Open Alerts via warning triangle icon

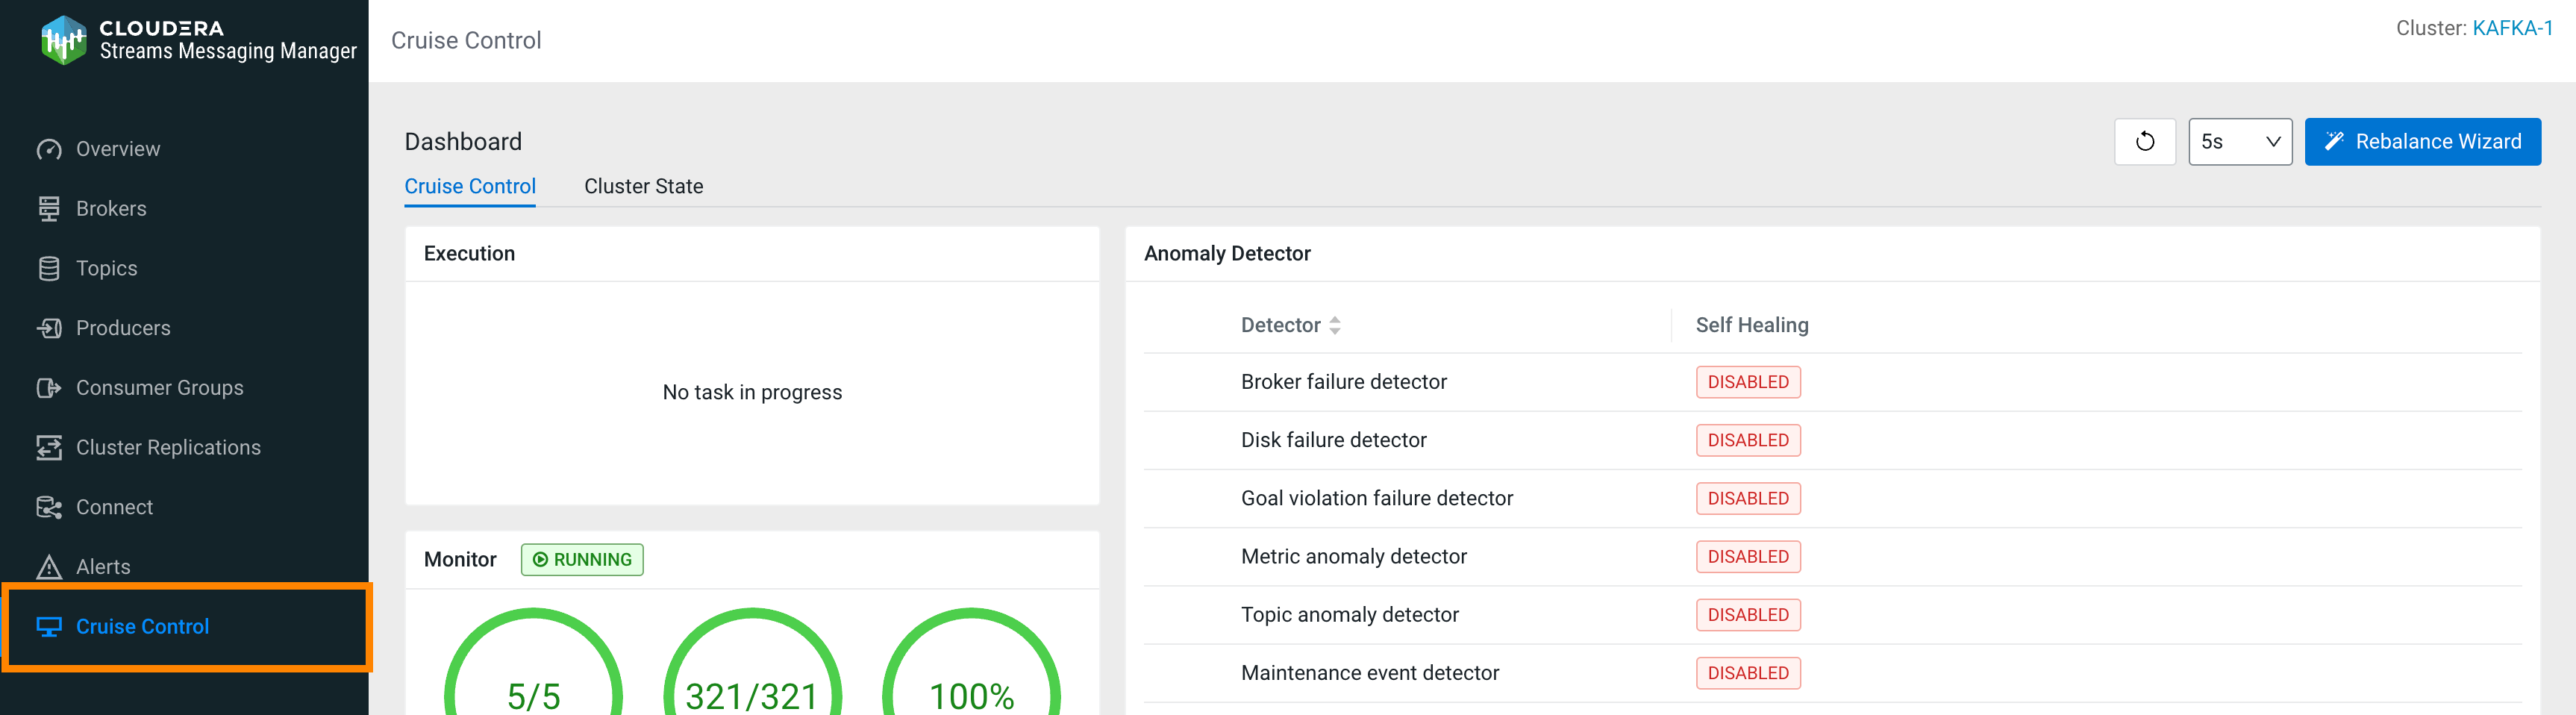click(49, 567)
